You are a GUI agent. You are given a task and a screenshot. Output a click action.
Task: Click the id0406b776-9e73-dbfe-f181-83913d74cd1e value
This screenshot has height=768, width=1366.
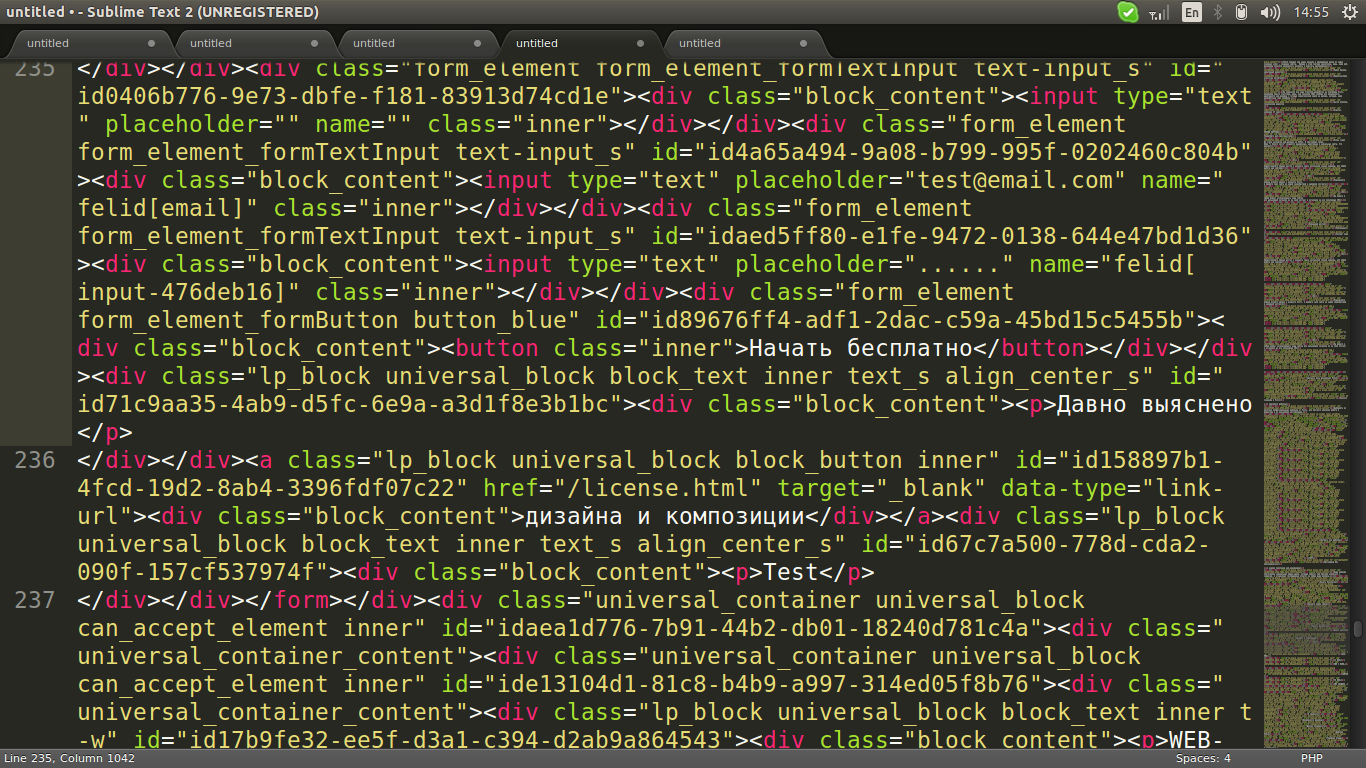(344, 96)
